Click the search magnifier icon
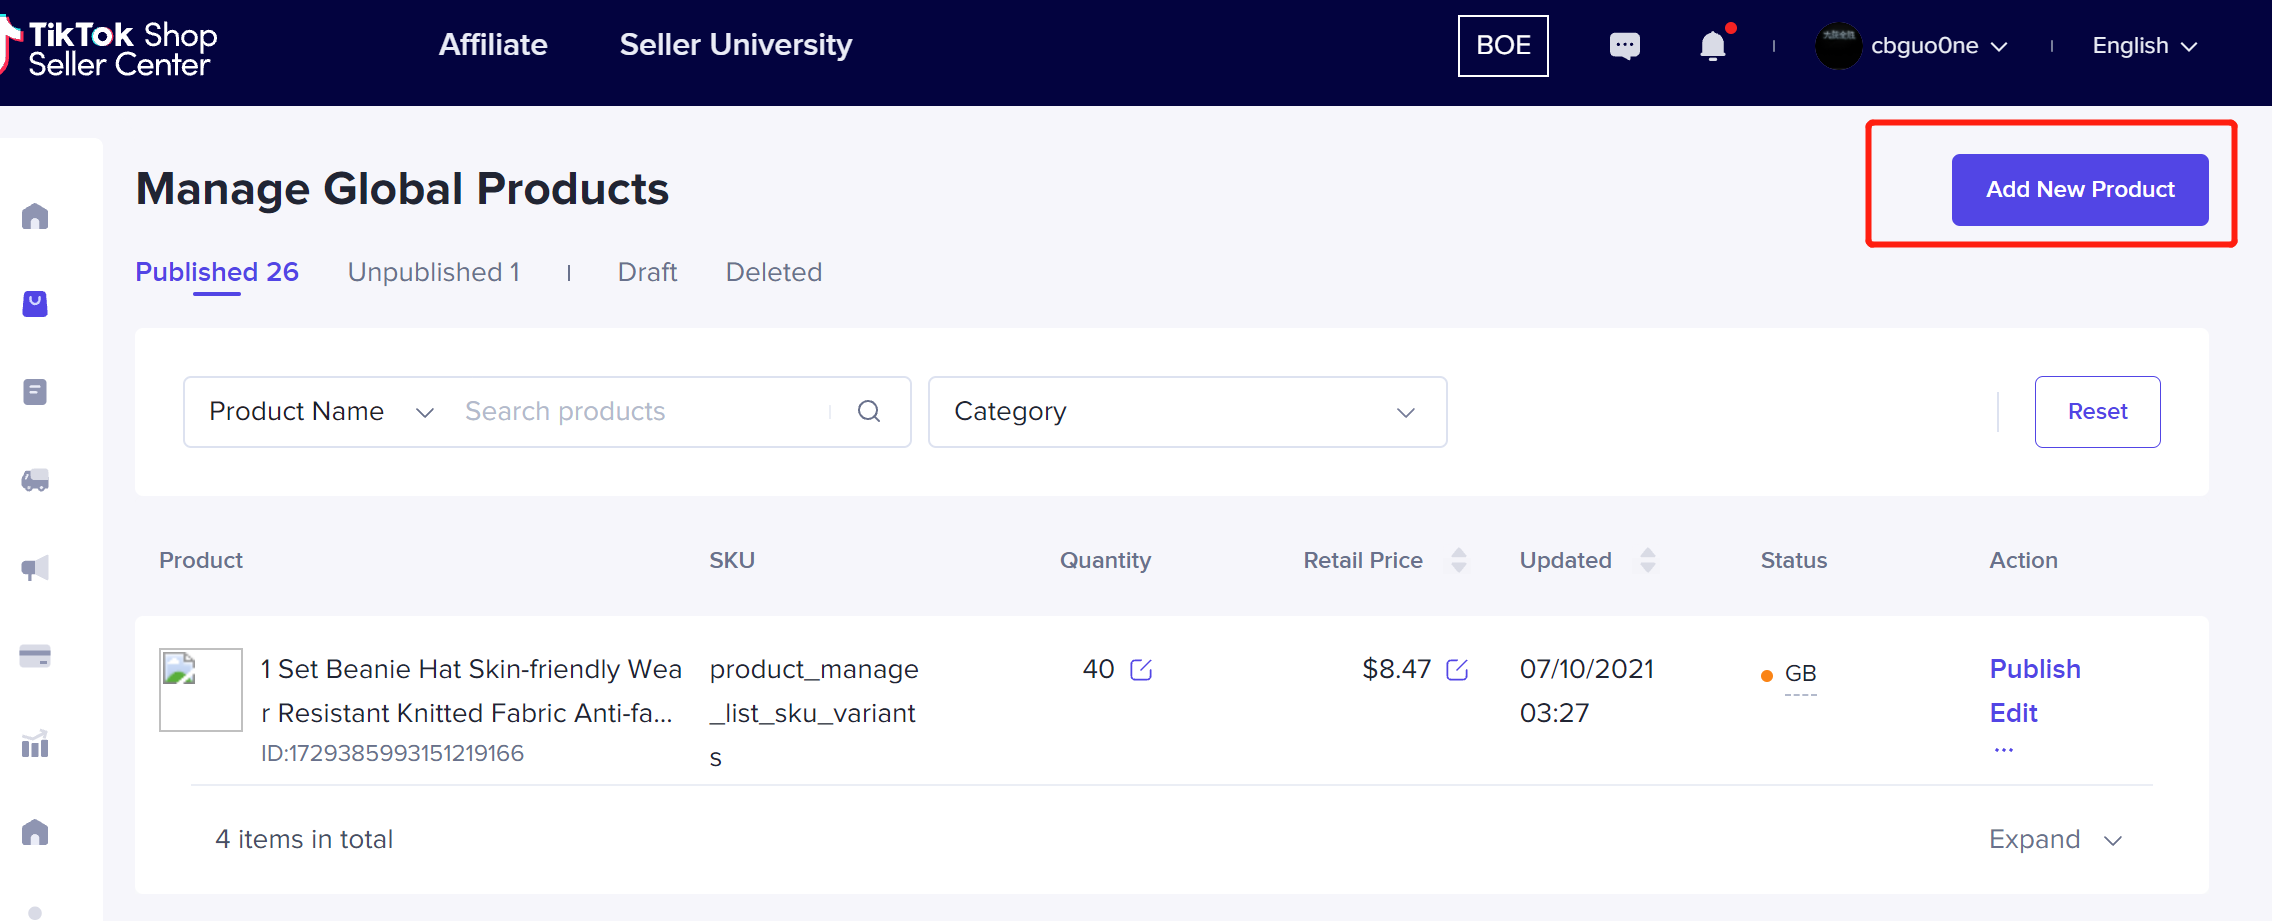The image size is (2272, 921). click(869, 411)
